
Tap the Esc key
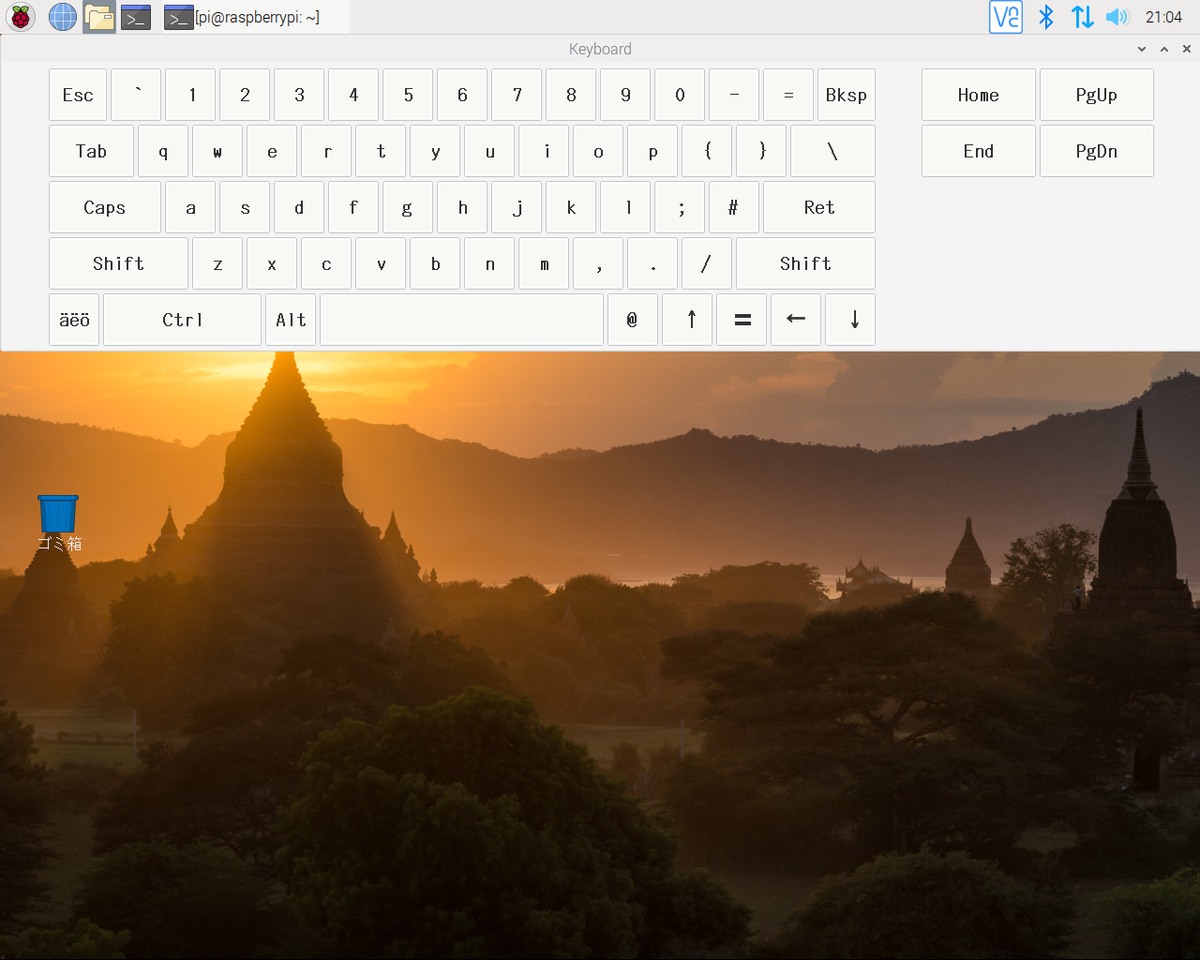click(x=78, y=95)
